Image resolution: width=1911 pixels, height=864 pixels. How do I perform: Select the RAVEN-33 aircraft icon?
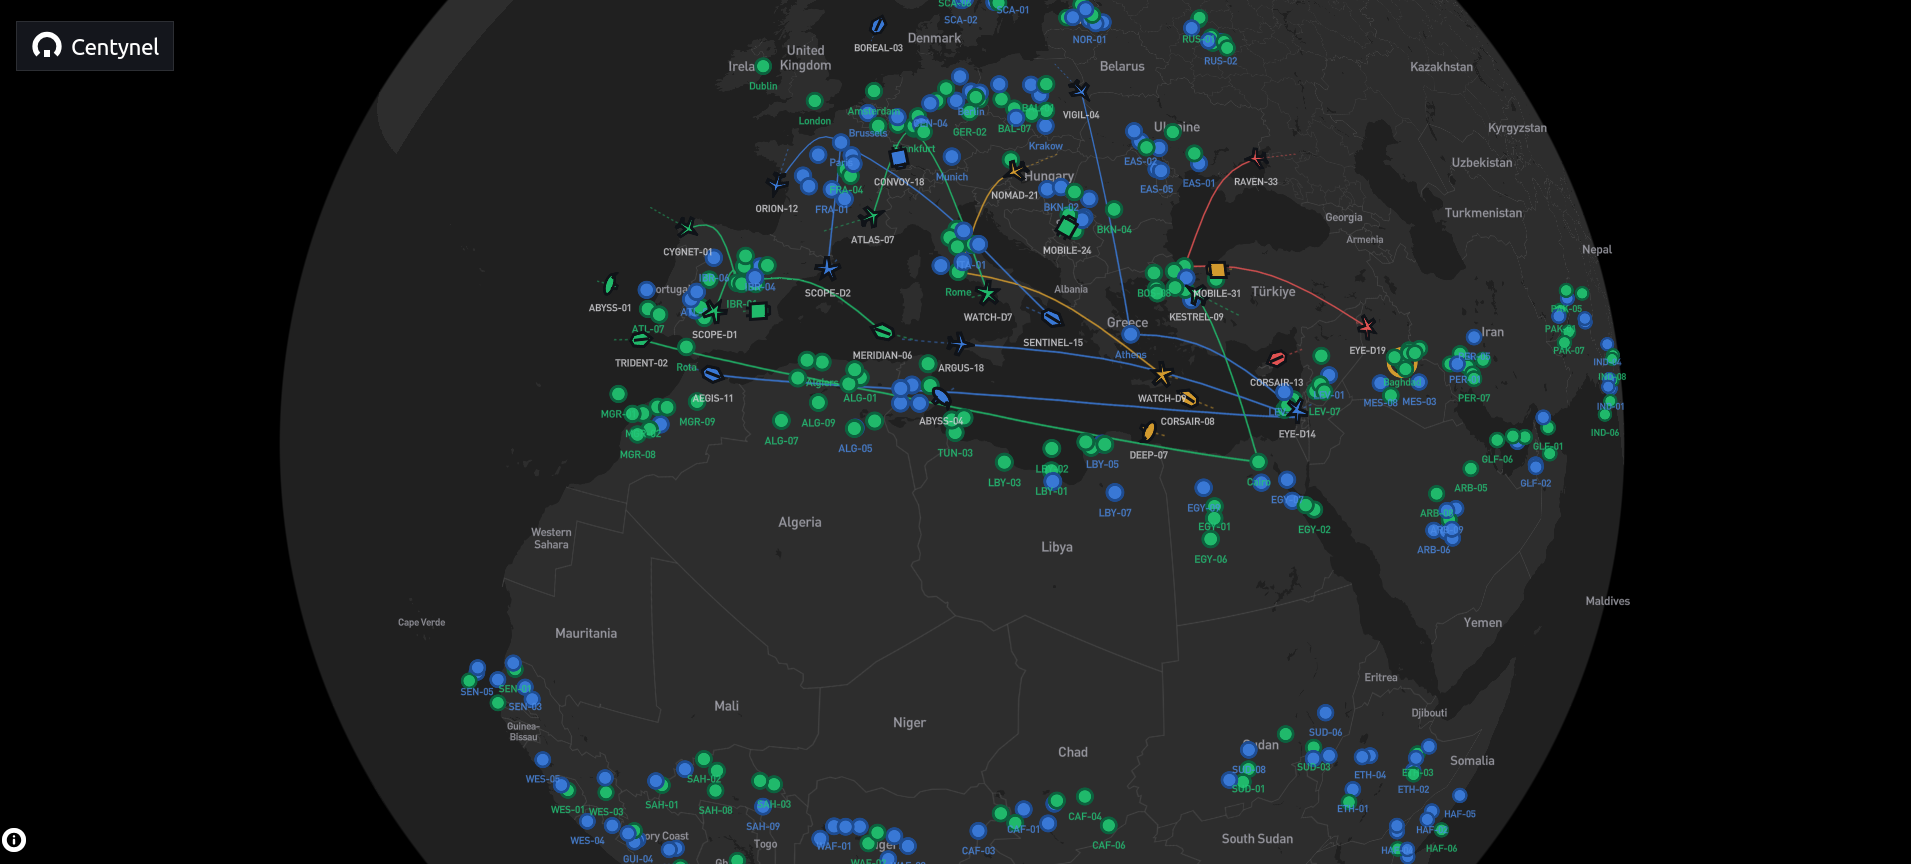pyautogui.click(x=1257, y=159)
